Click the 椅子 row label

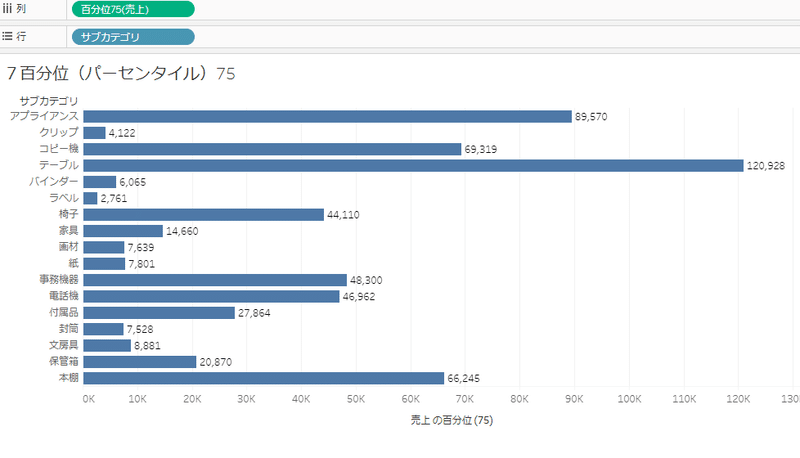point(69,214)
